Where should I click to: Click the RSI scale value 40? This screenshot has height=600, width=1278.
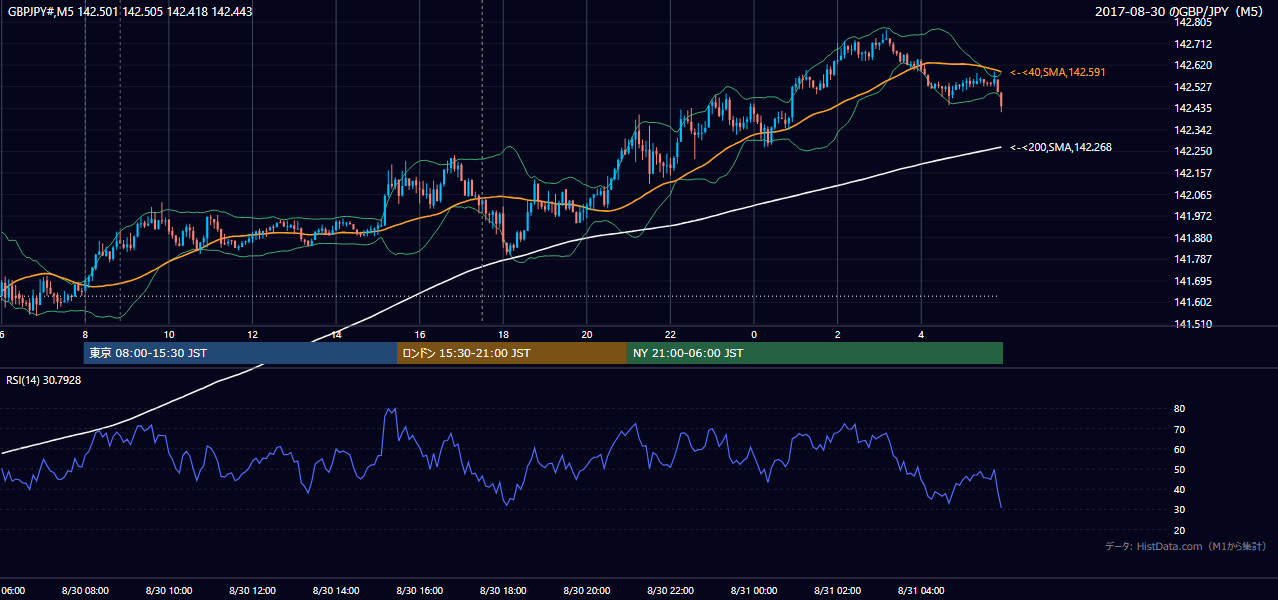[1179, 489]
